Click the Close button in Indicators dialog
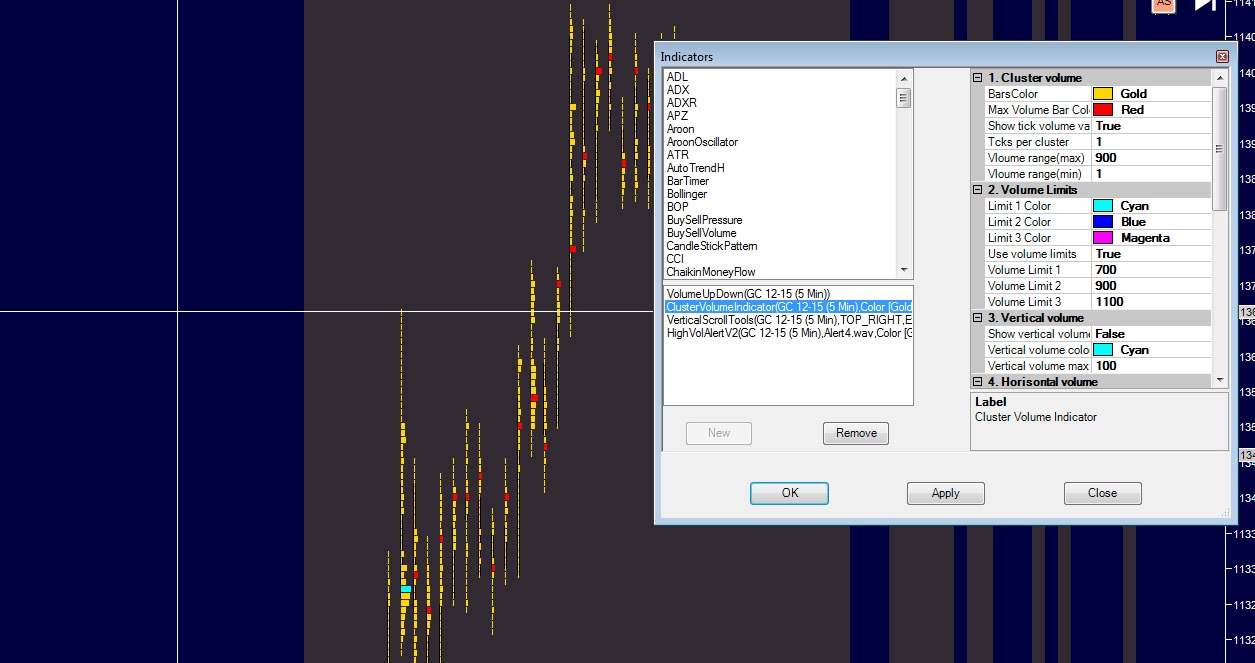This screenshot has width=1255, height=663. point(1102,493)
